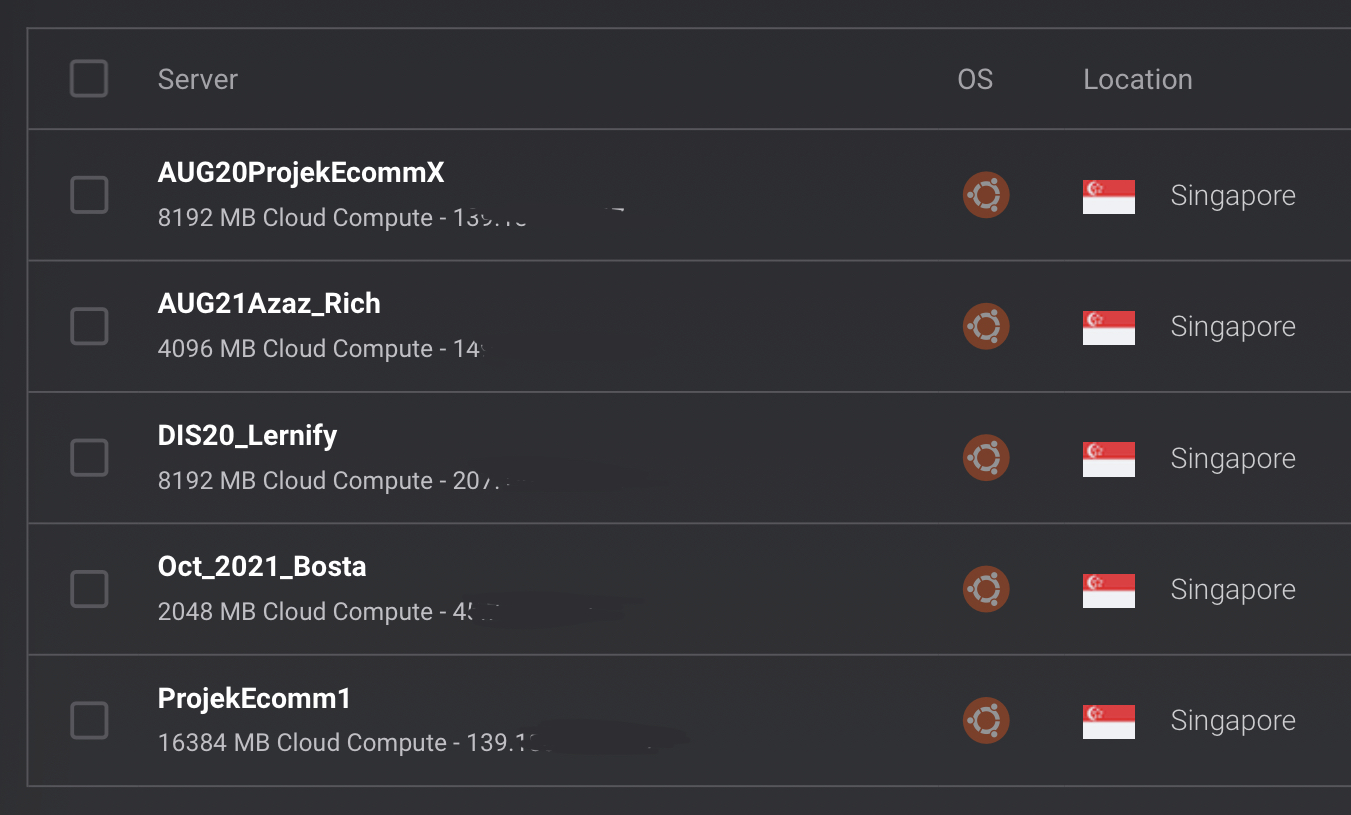Toggle the select-all checkbox in header
This screenshot has height=815, width=1351.
point(89,78)
